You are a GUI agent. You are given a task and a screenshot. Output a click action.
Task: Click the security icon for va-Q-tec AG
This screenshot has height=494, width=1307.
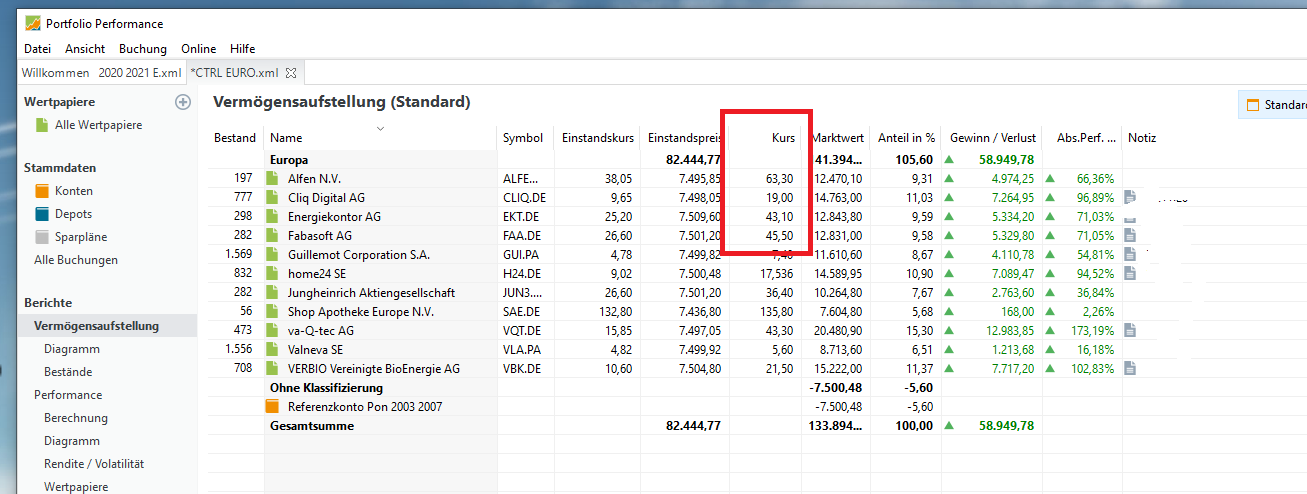coord(272,330)
